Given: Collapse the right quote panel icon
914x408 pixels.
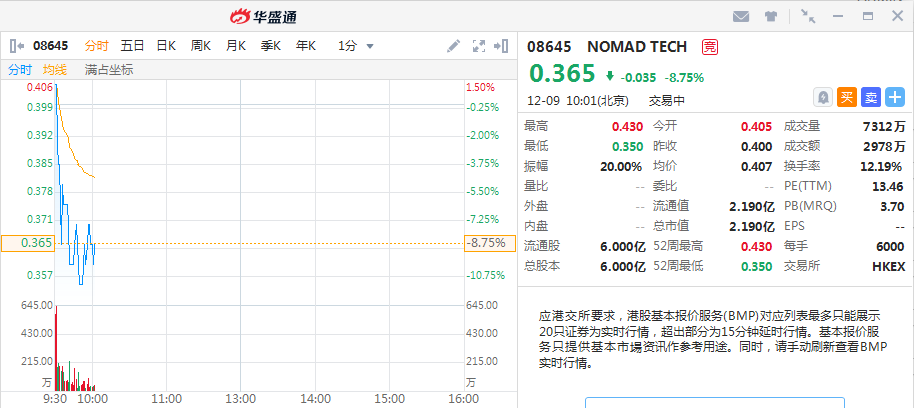Looking at the screenshot, I should click(503, 46).
